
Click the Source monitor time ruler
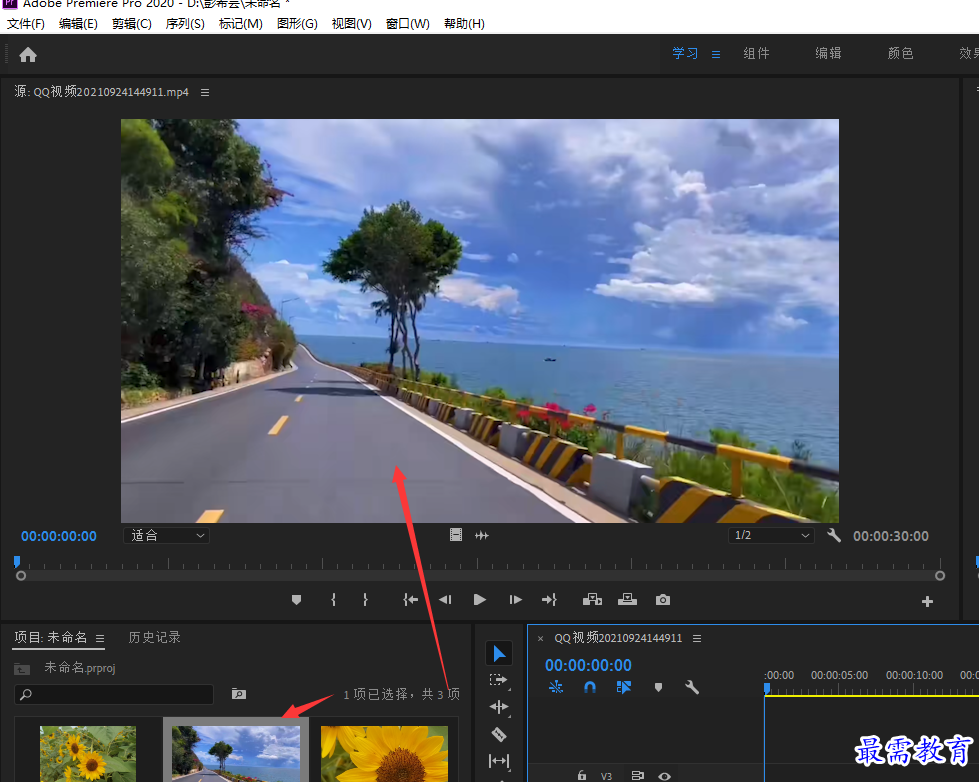tap(478, 563)
